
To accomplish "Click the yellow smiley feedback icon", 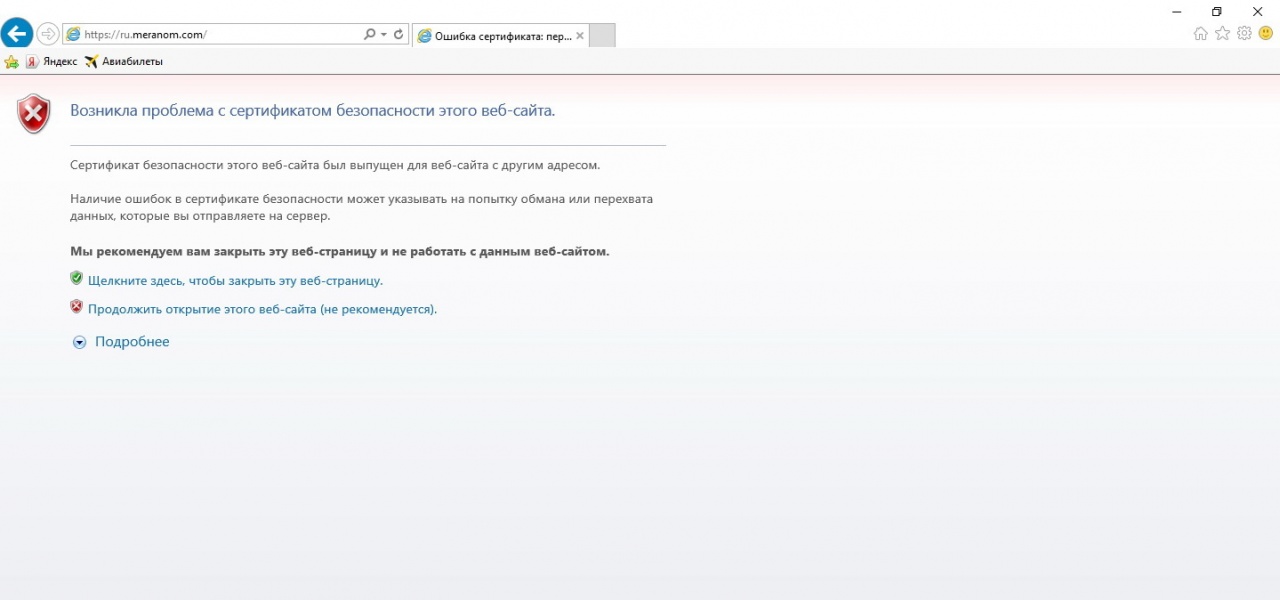I will pos(1265,33).
